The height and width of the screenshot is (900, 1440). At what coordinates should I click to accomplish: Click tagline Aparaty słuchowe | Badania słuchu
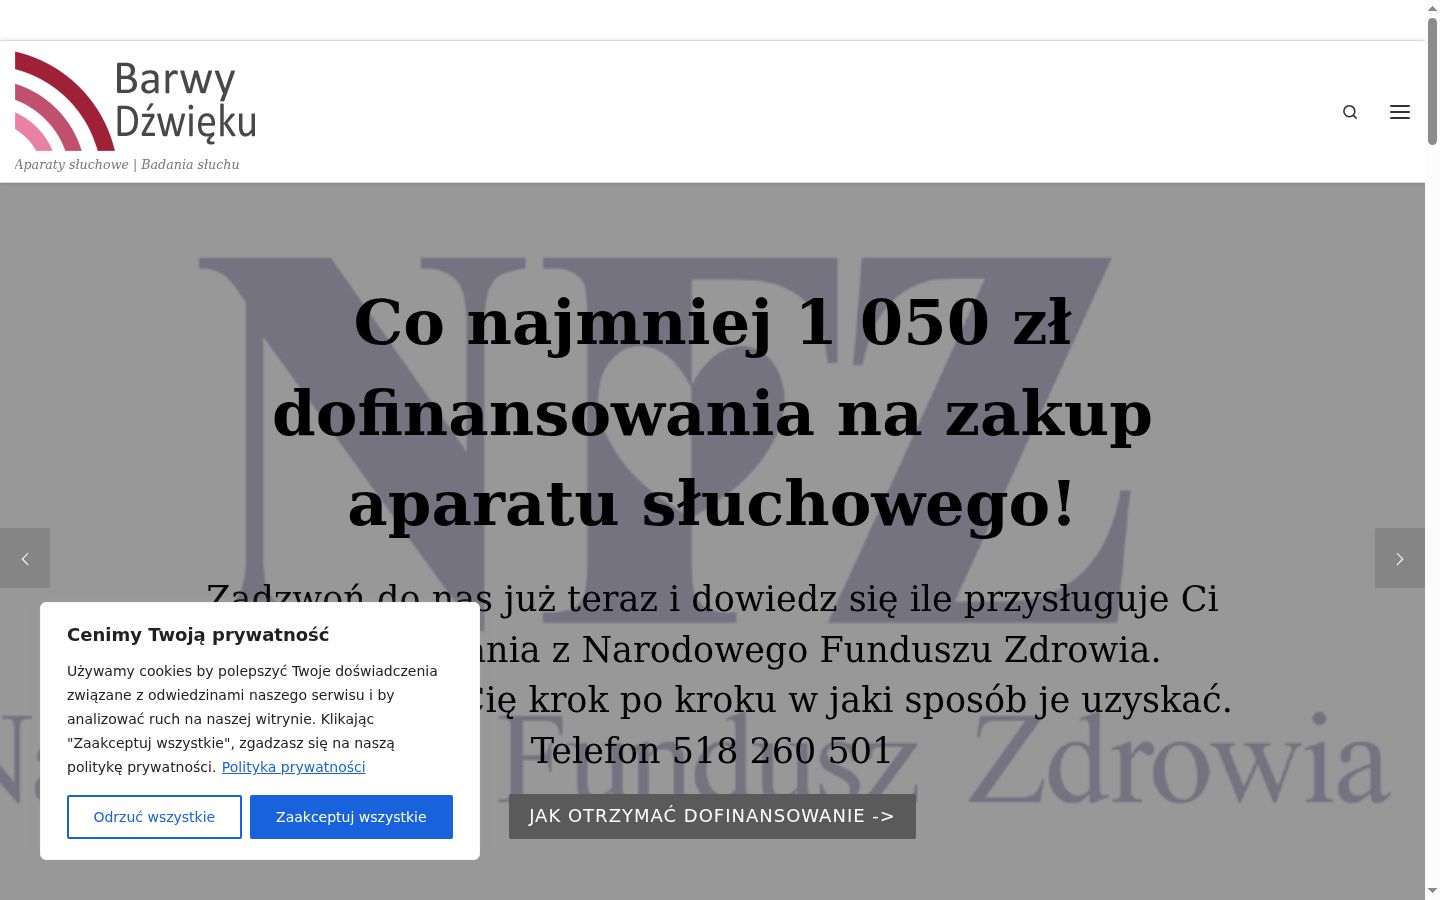[x=127, y=165]
